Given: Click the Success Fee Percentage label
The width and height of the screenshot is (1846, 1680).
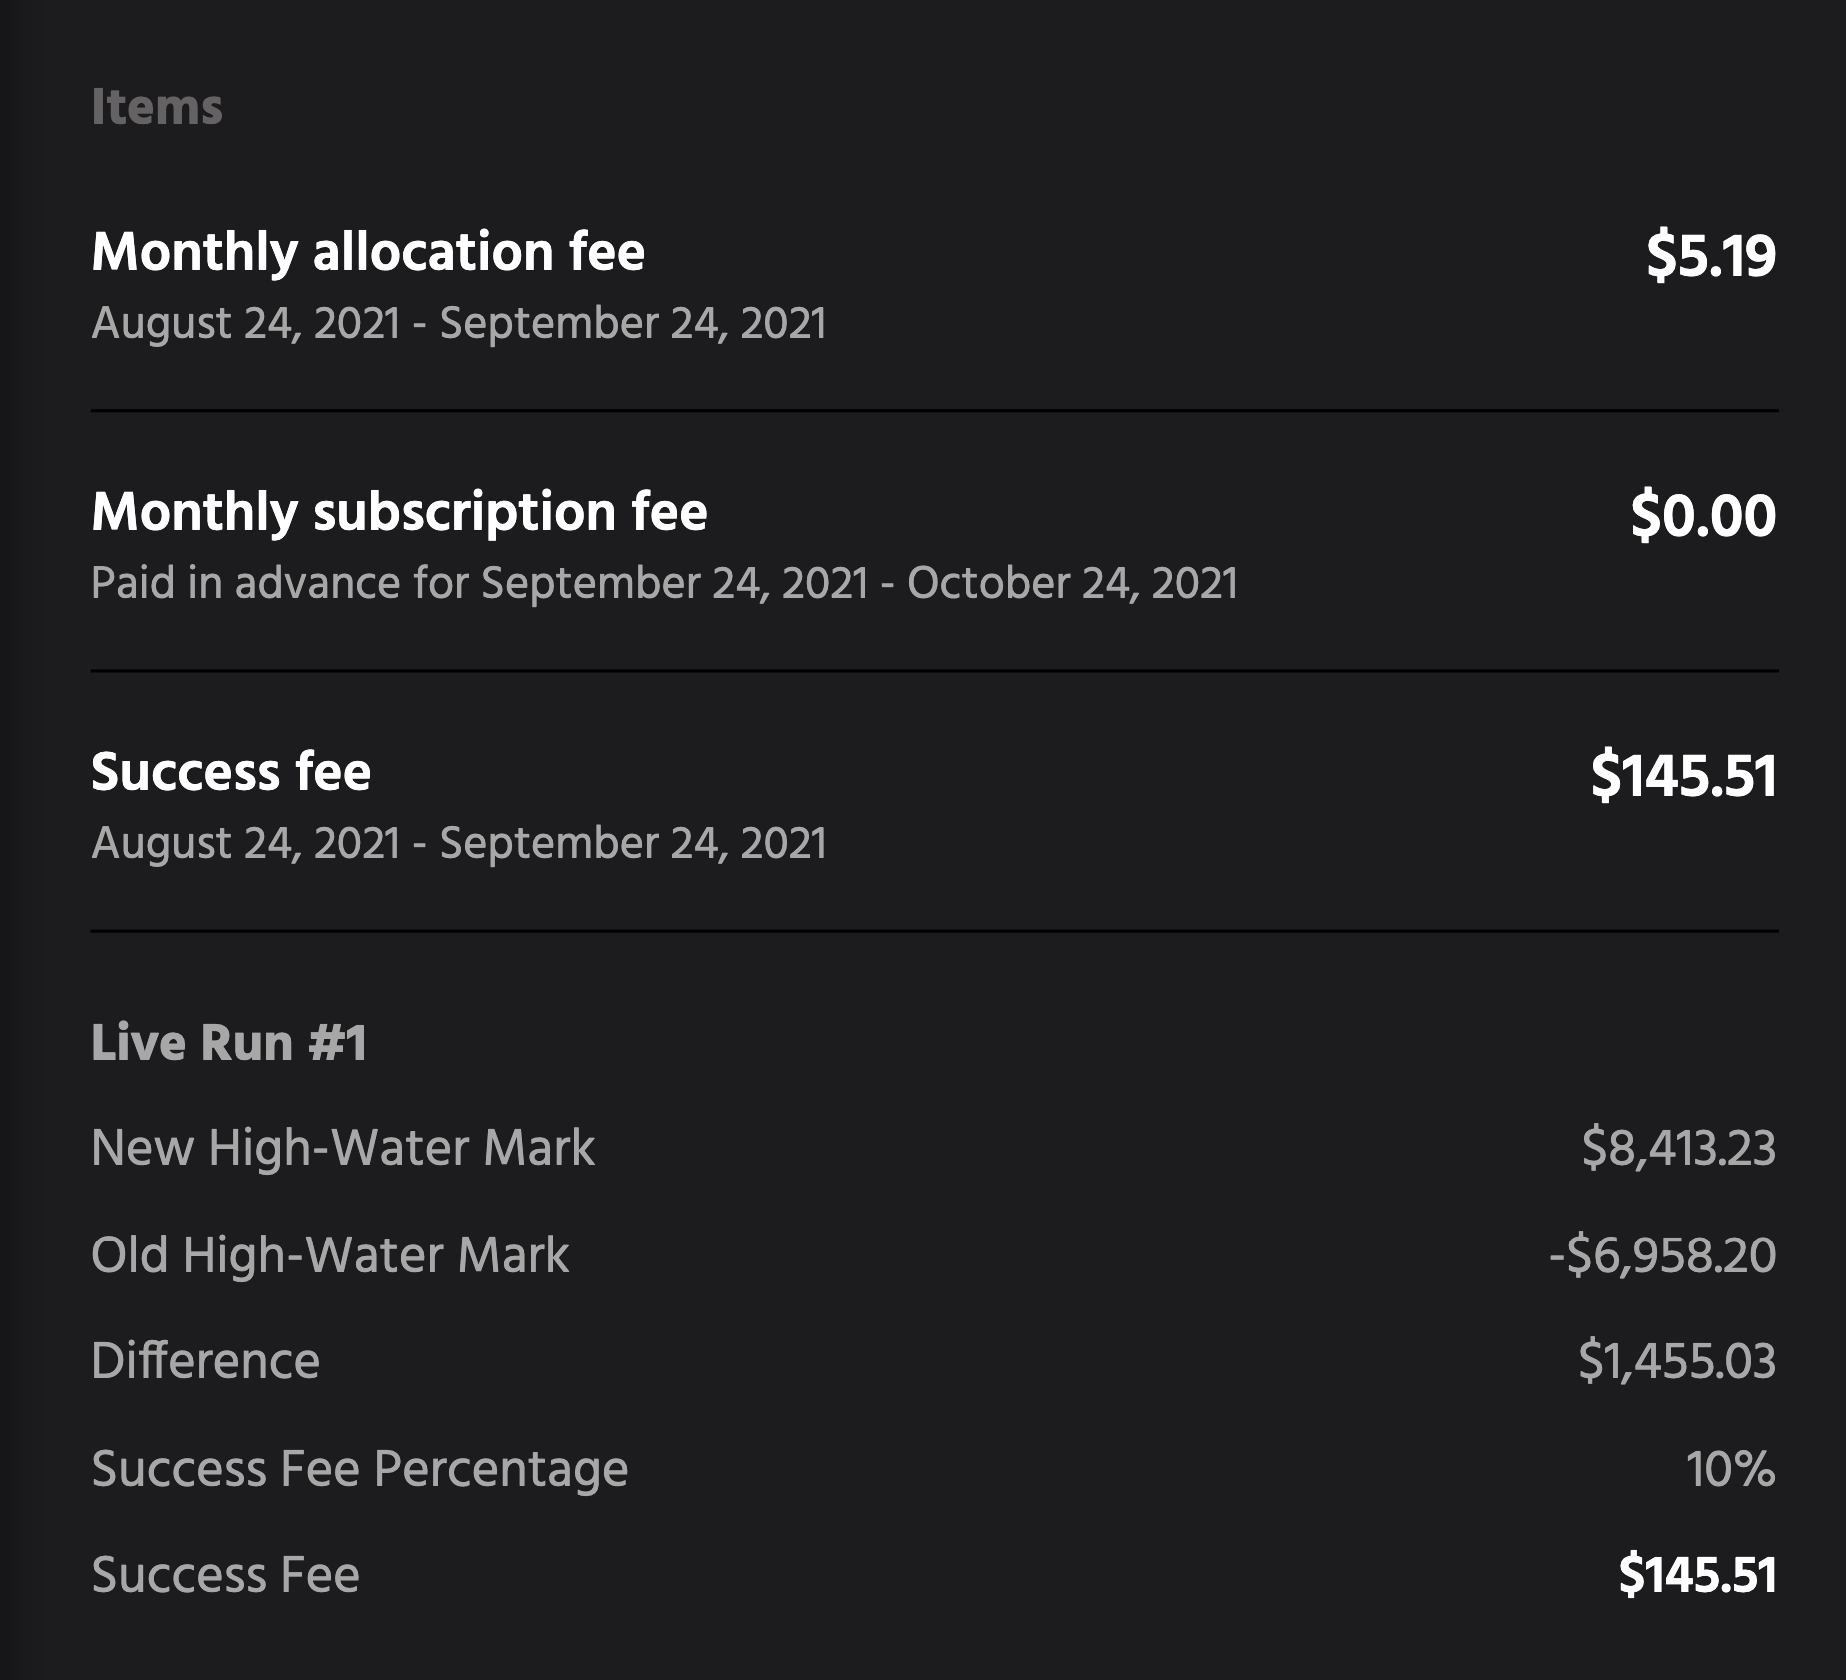Looking at the screenshot, I should click(360, 1468).
